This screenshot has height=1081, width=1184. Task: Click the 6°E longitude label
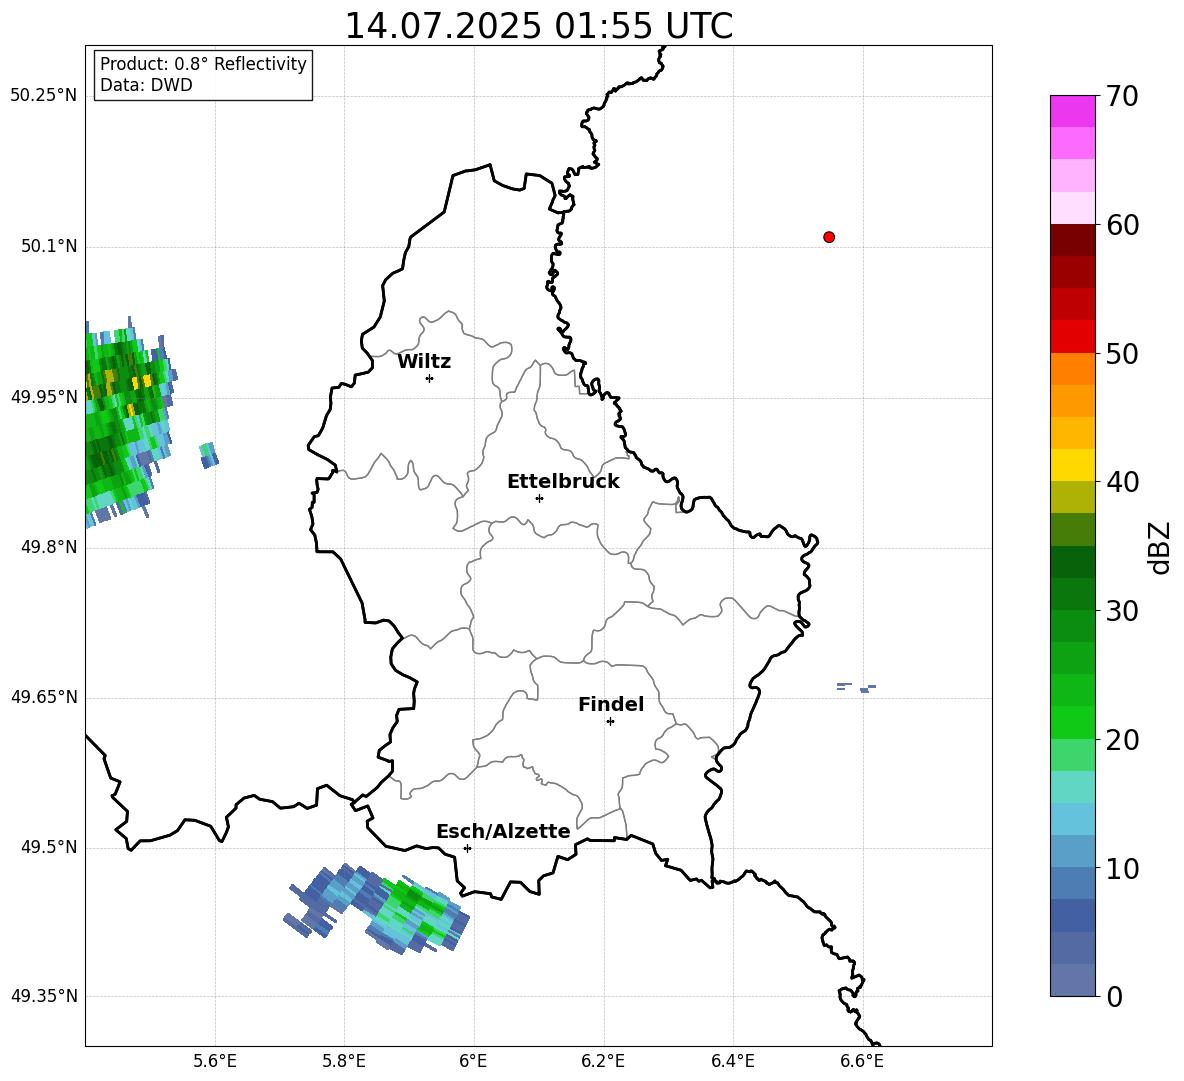point(473,1061)
